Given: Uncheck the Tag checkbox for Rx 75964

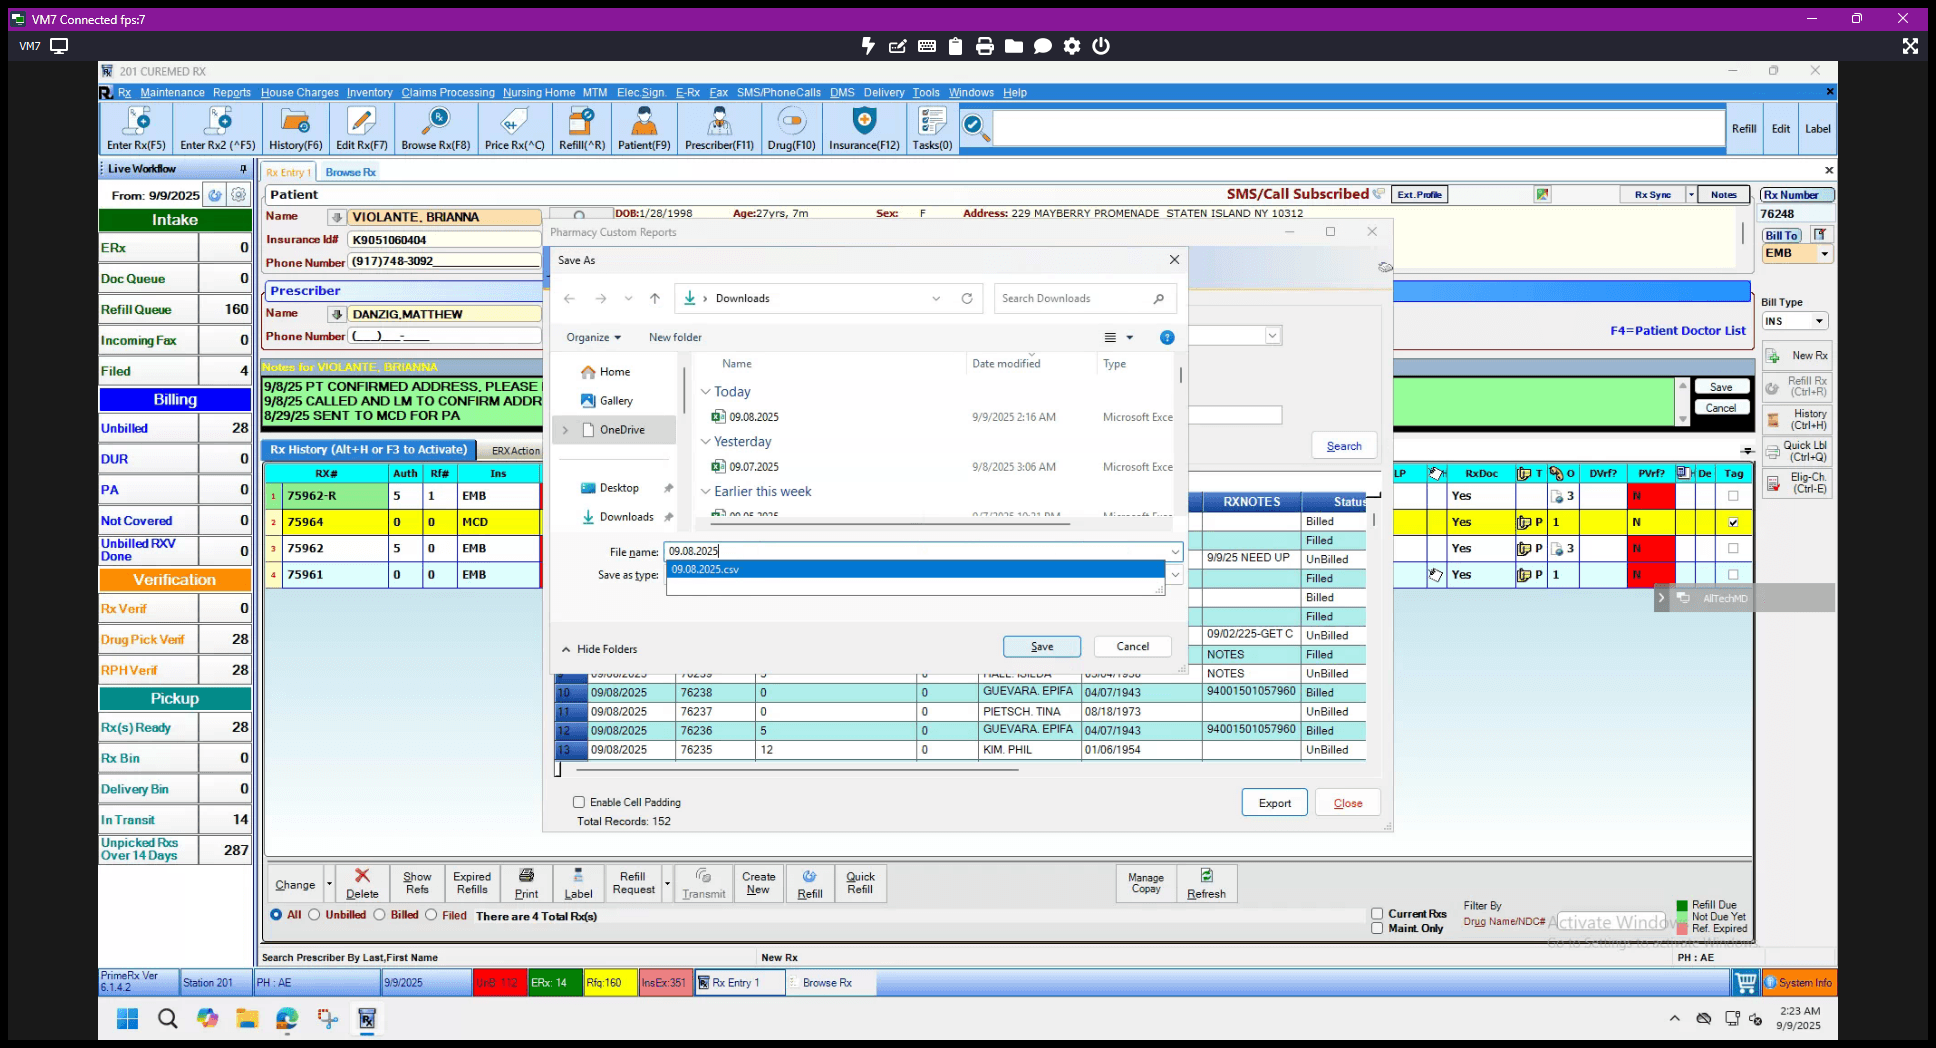Looking at the screenshot, I should [x=1733, y=522].
